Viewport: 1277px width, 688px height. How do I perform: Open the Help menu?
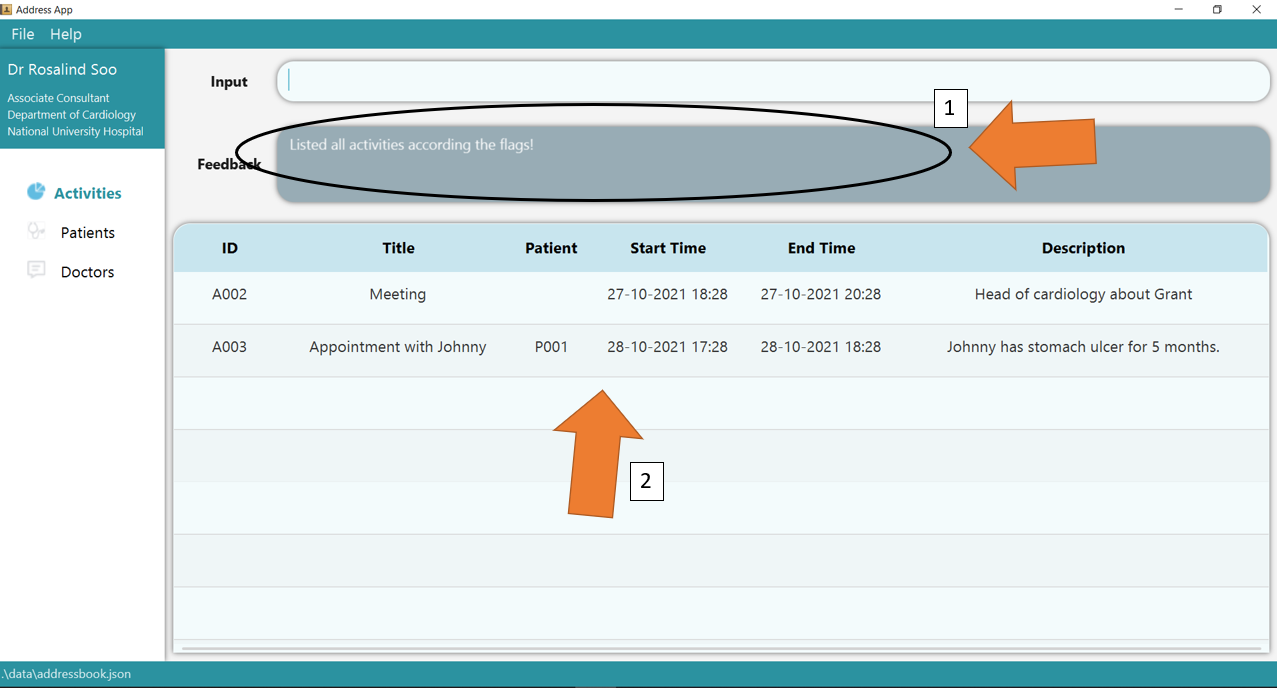[x=66, y=34]
